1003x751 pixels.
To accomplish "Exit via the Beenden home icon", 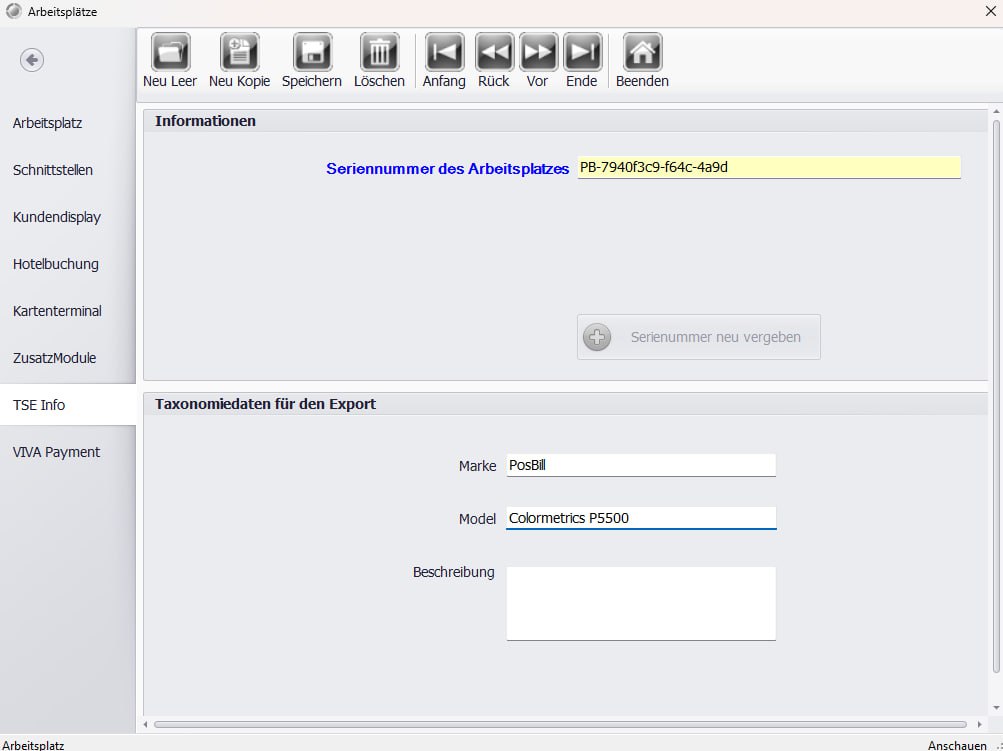I will (x=642, y=52).
